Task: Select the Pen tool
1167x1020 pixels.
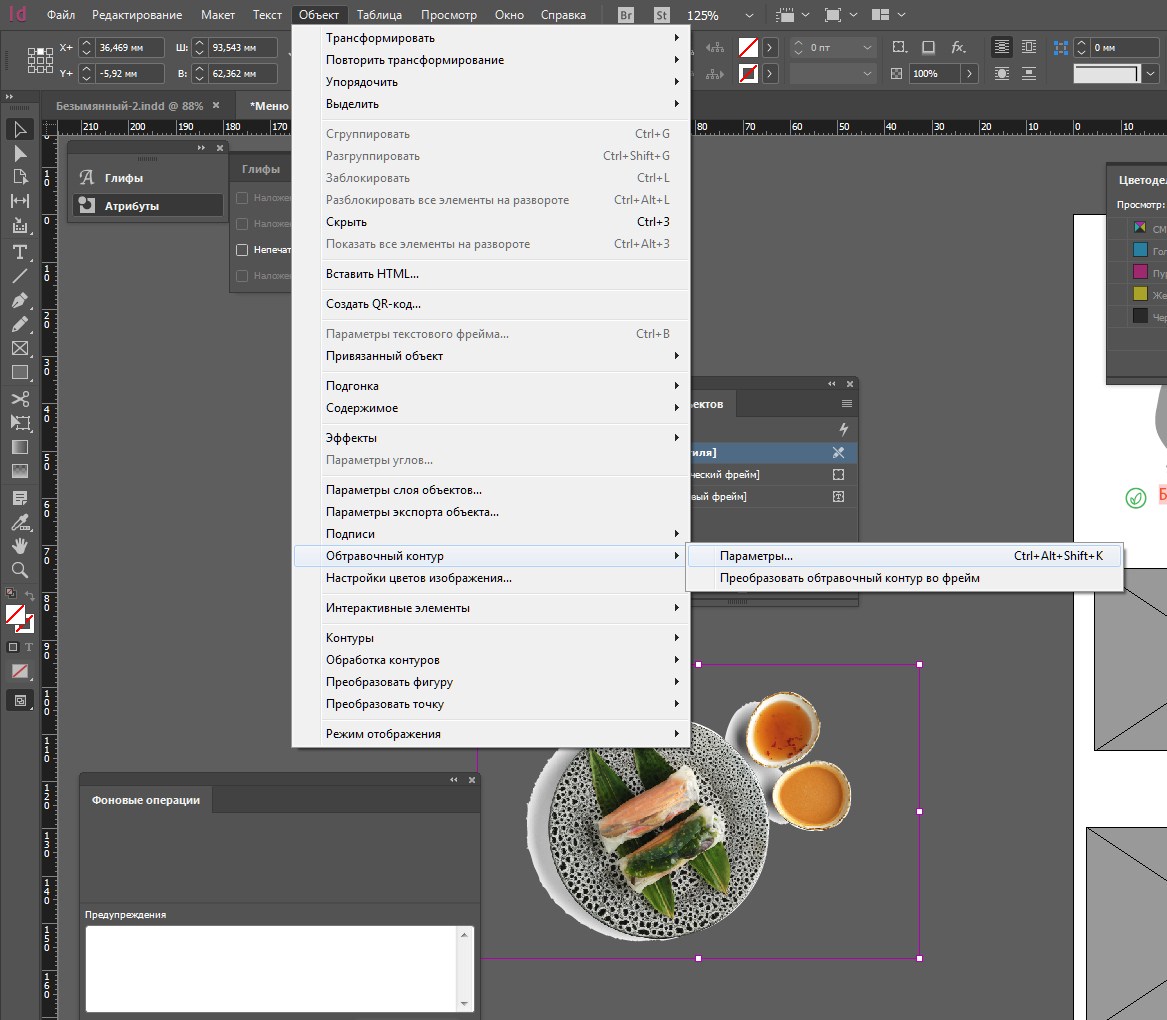Action: pos(19,300)
